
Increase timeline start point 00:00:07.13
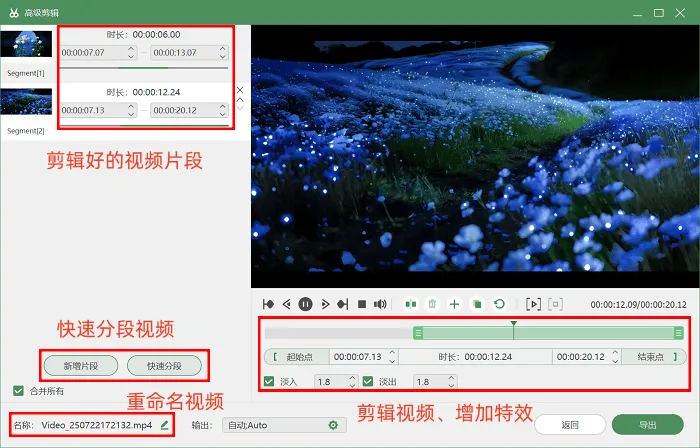(x=392, y=353)
